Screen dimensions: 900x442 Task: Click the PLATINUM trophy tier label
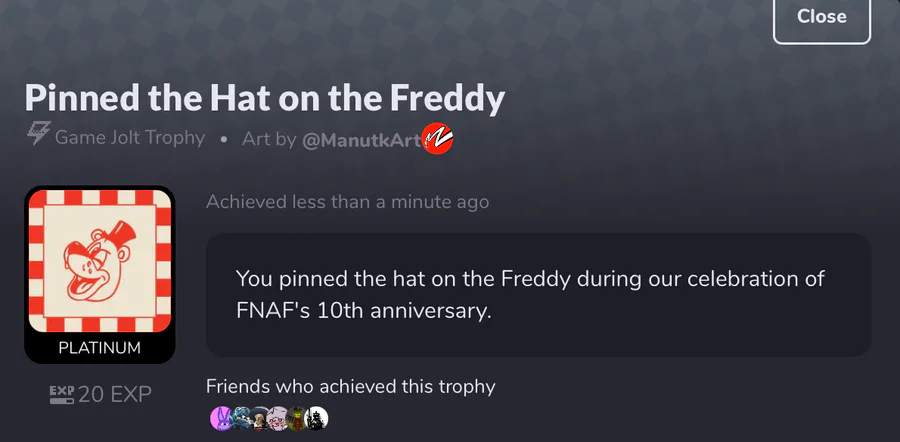coord(100,348)
